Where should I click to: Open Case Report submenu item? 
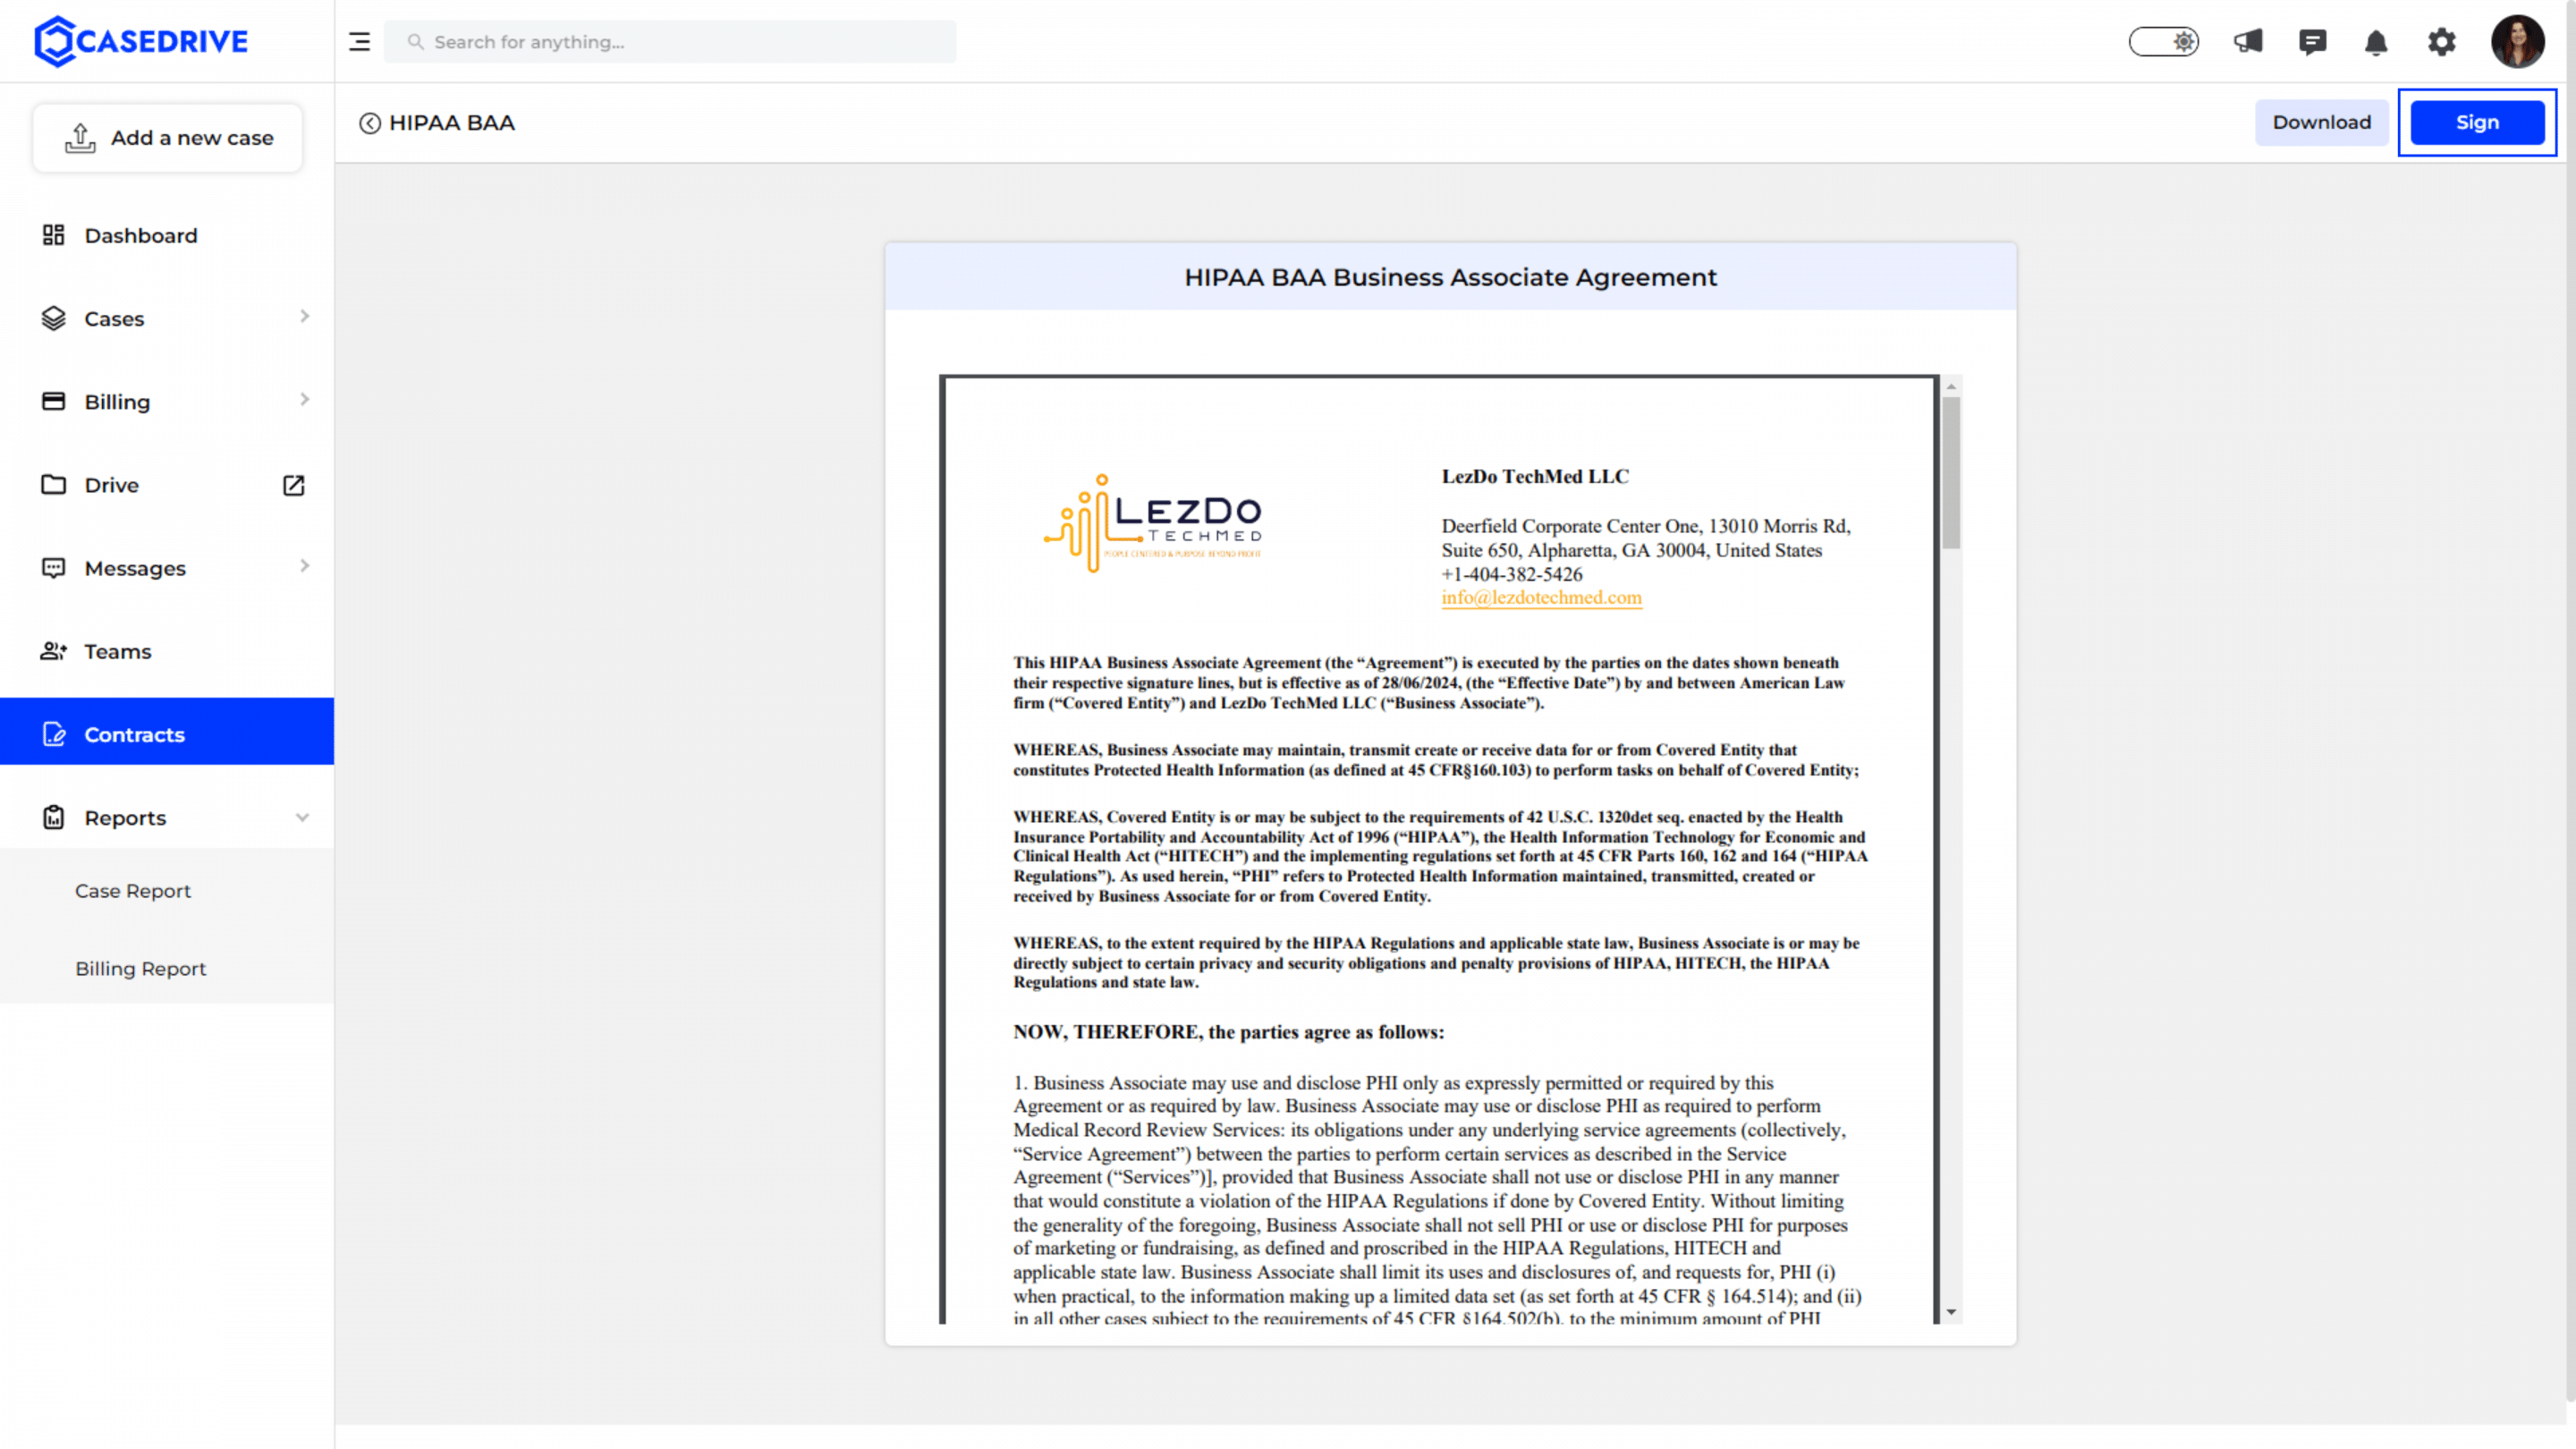tap(132, 890)
